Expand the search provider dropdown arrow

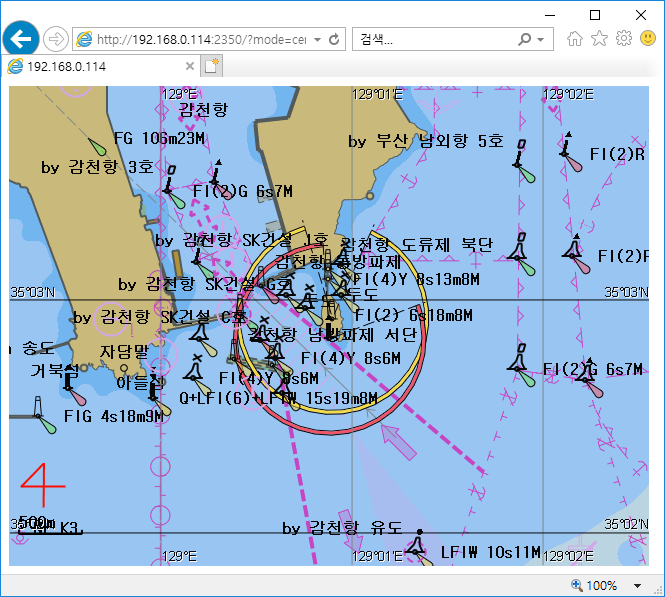click(x=541, y=40)
